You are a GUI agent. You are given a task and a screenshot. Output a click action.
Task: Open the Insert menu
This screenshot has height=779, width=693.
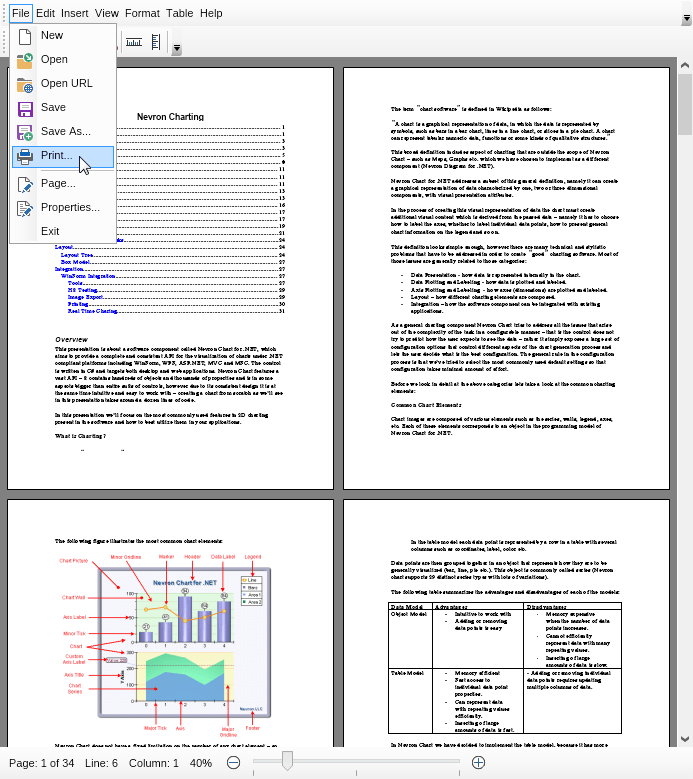tap(75, 13)
